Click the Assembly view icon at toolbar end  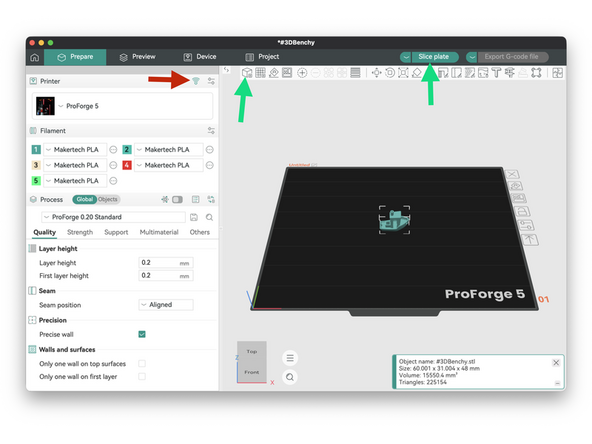[557, 72]
